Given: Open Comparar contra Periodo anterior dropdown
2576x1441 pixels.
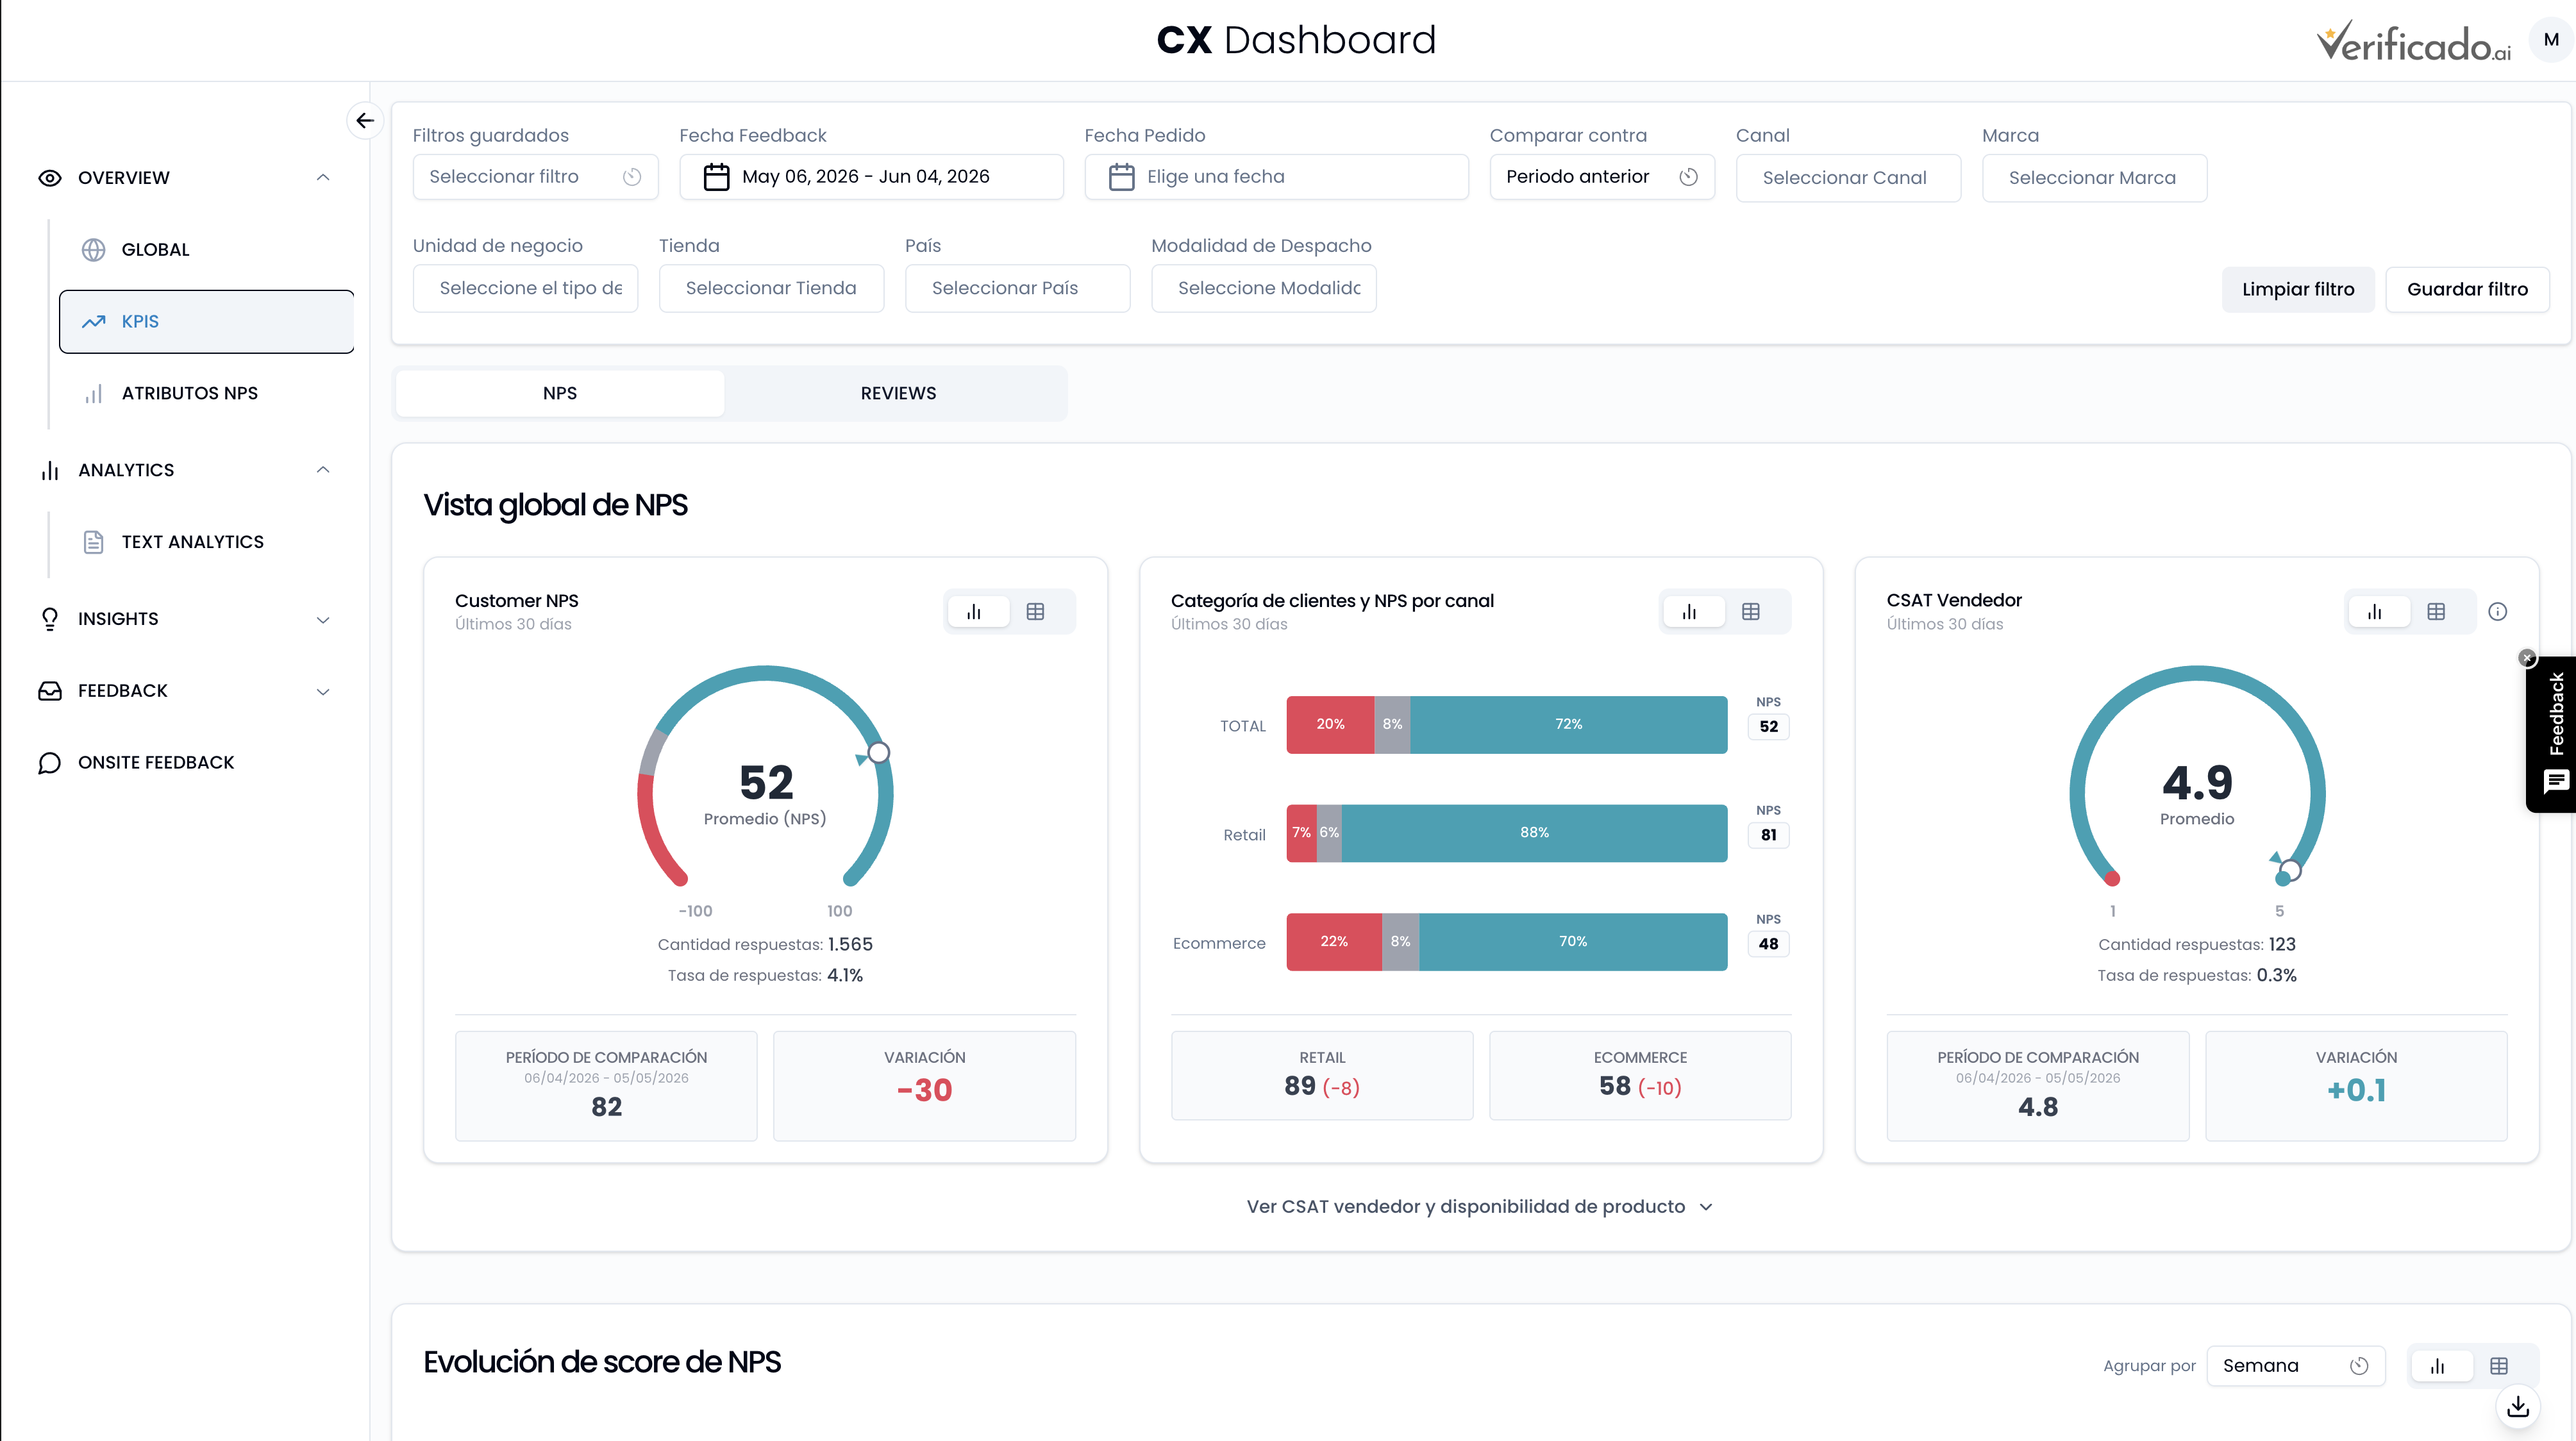Looking at the screenshot, I should [1602, 177].
